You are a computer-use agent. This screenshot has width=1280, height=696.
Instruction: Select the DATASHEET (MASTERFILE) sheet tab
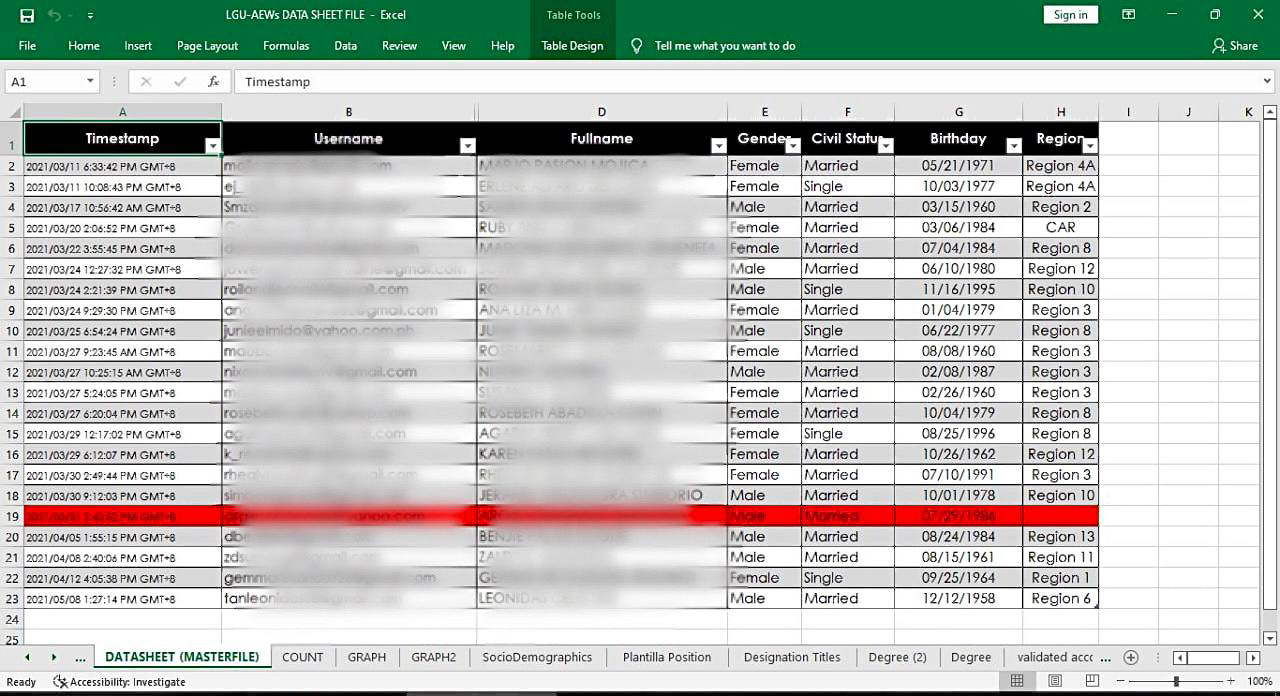[182, 657]
